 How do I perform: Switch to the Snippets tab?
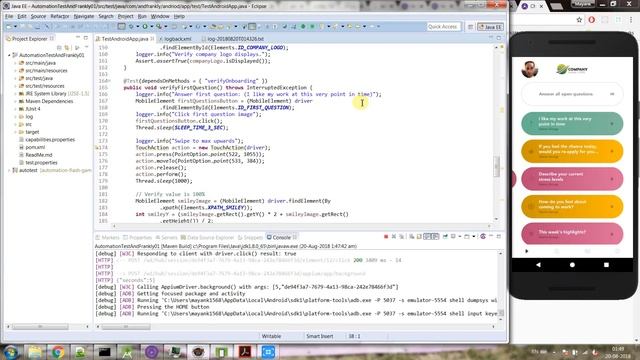[x=251, y=237]
